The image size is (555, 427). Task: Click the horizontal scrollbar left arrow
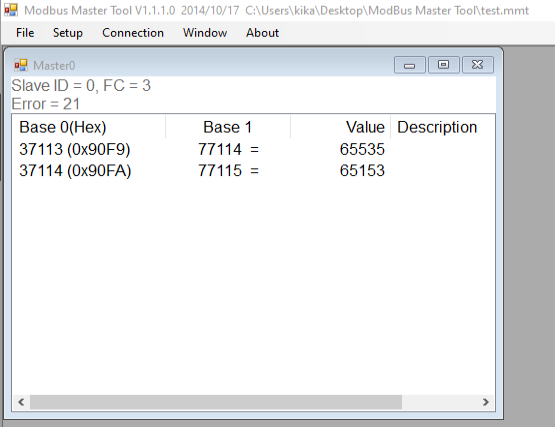(21, 402)
